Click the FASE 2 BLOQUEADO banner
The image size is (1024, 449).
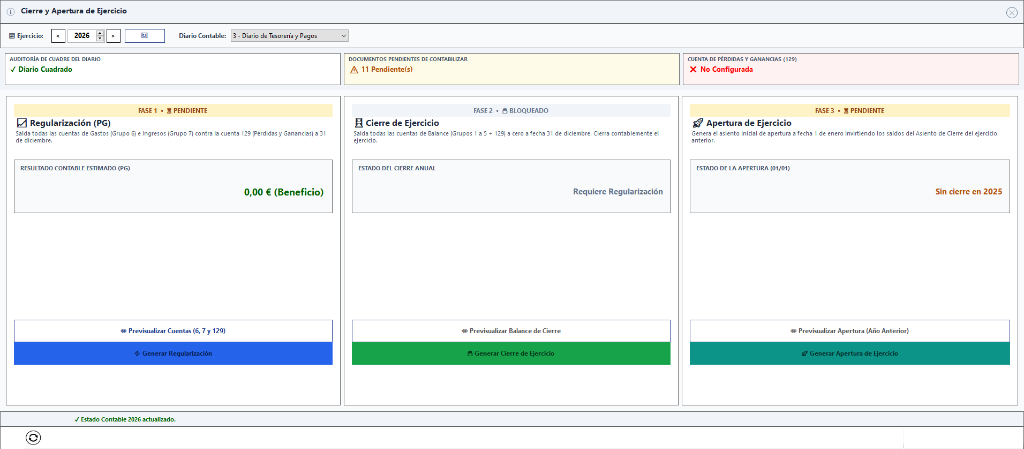pos(511,111)
